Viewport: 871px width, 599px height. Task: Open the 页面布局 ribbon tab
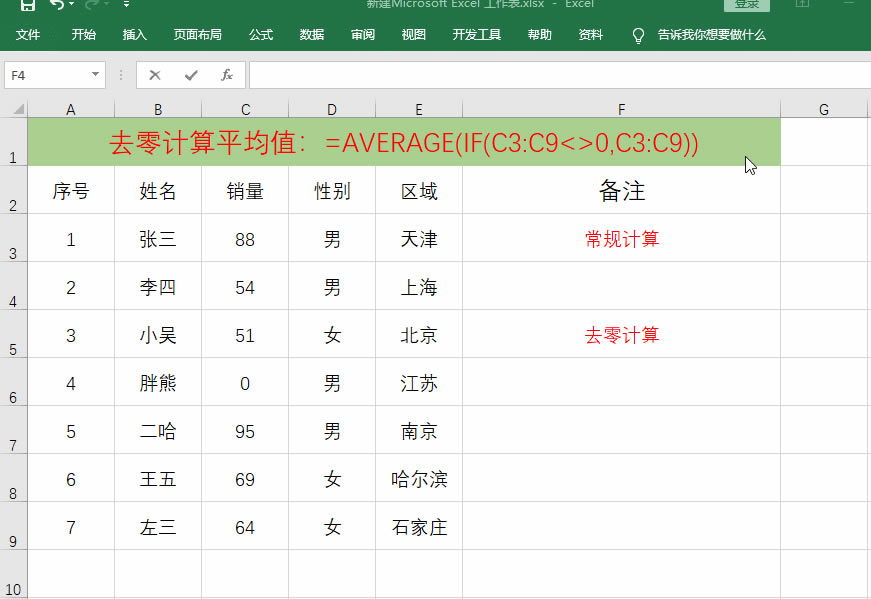[x=197, y=34]
